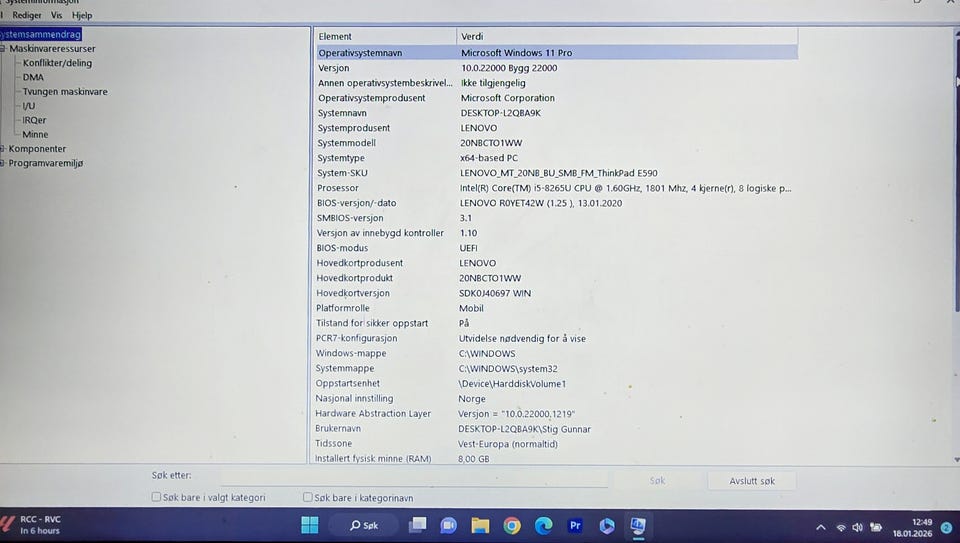The width and height of the screenshot is (960, 543).
Task: Open the Søk box on the taskbar
Action: pyautogui.click(x=364, y=525)
